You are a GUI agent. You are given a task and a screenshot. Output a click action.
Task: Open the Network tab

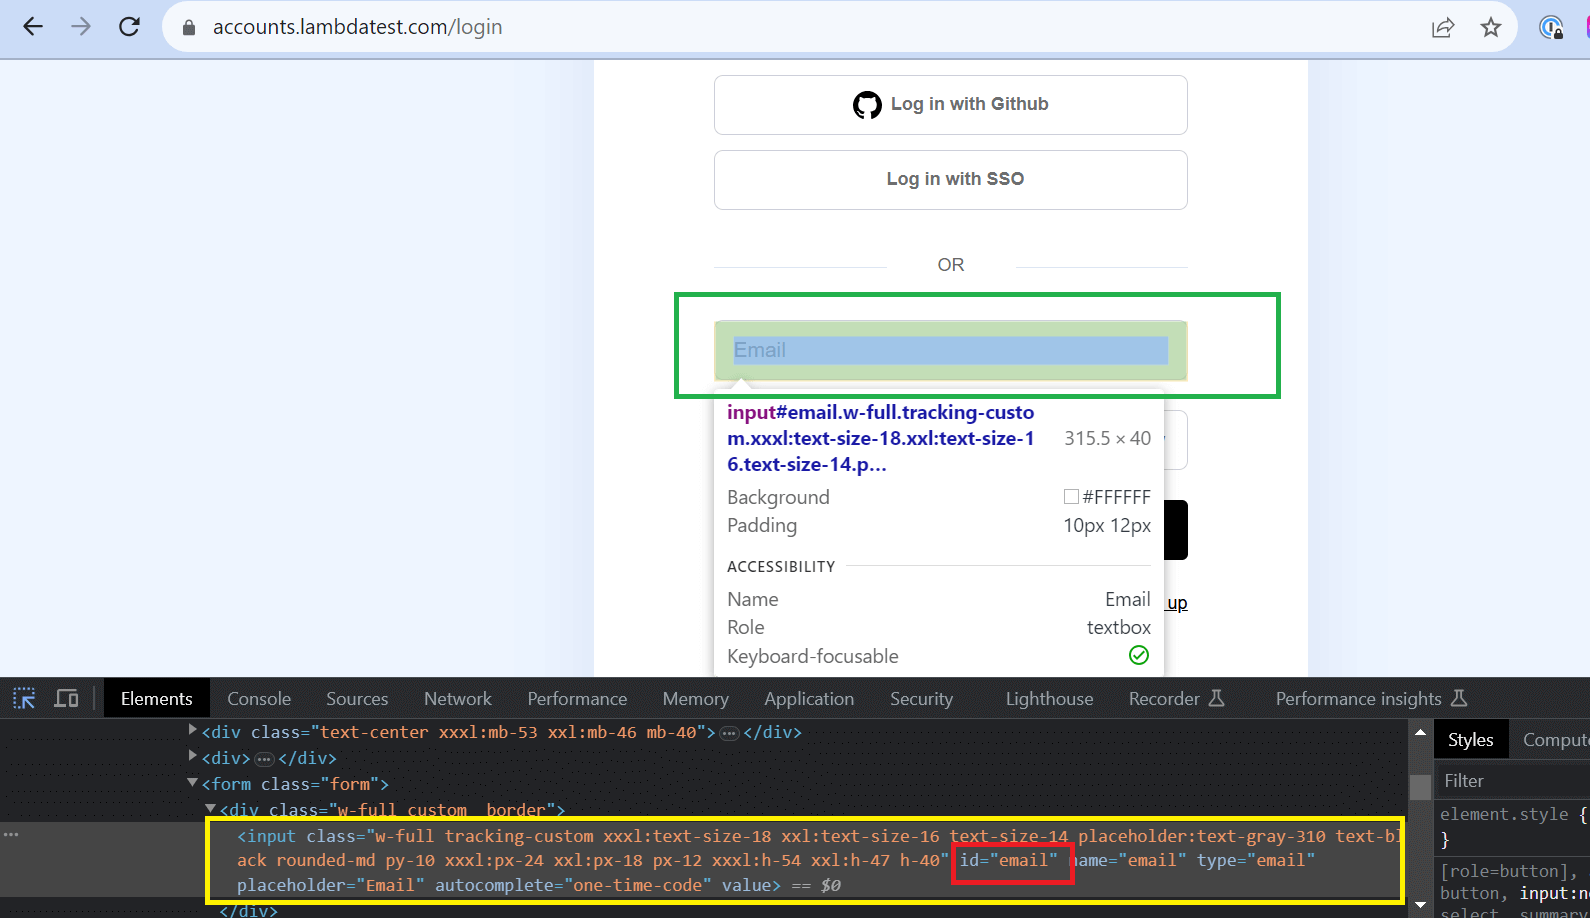click(x=457, y=698)
